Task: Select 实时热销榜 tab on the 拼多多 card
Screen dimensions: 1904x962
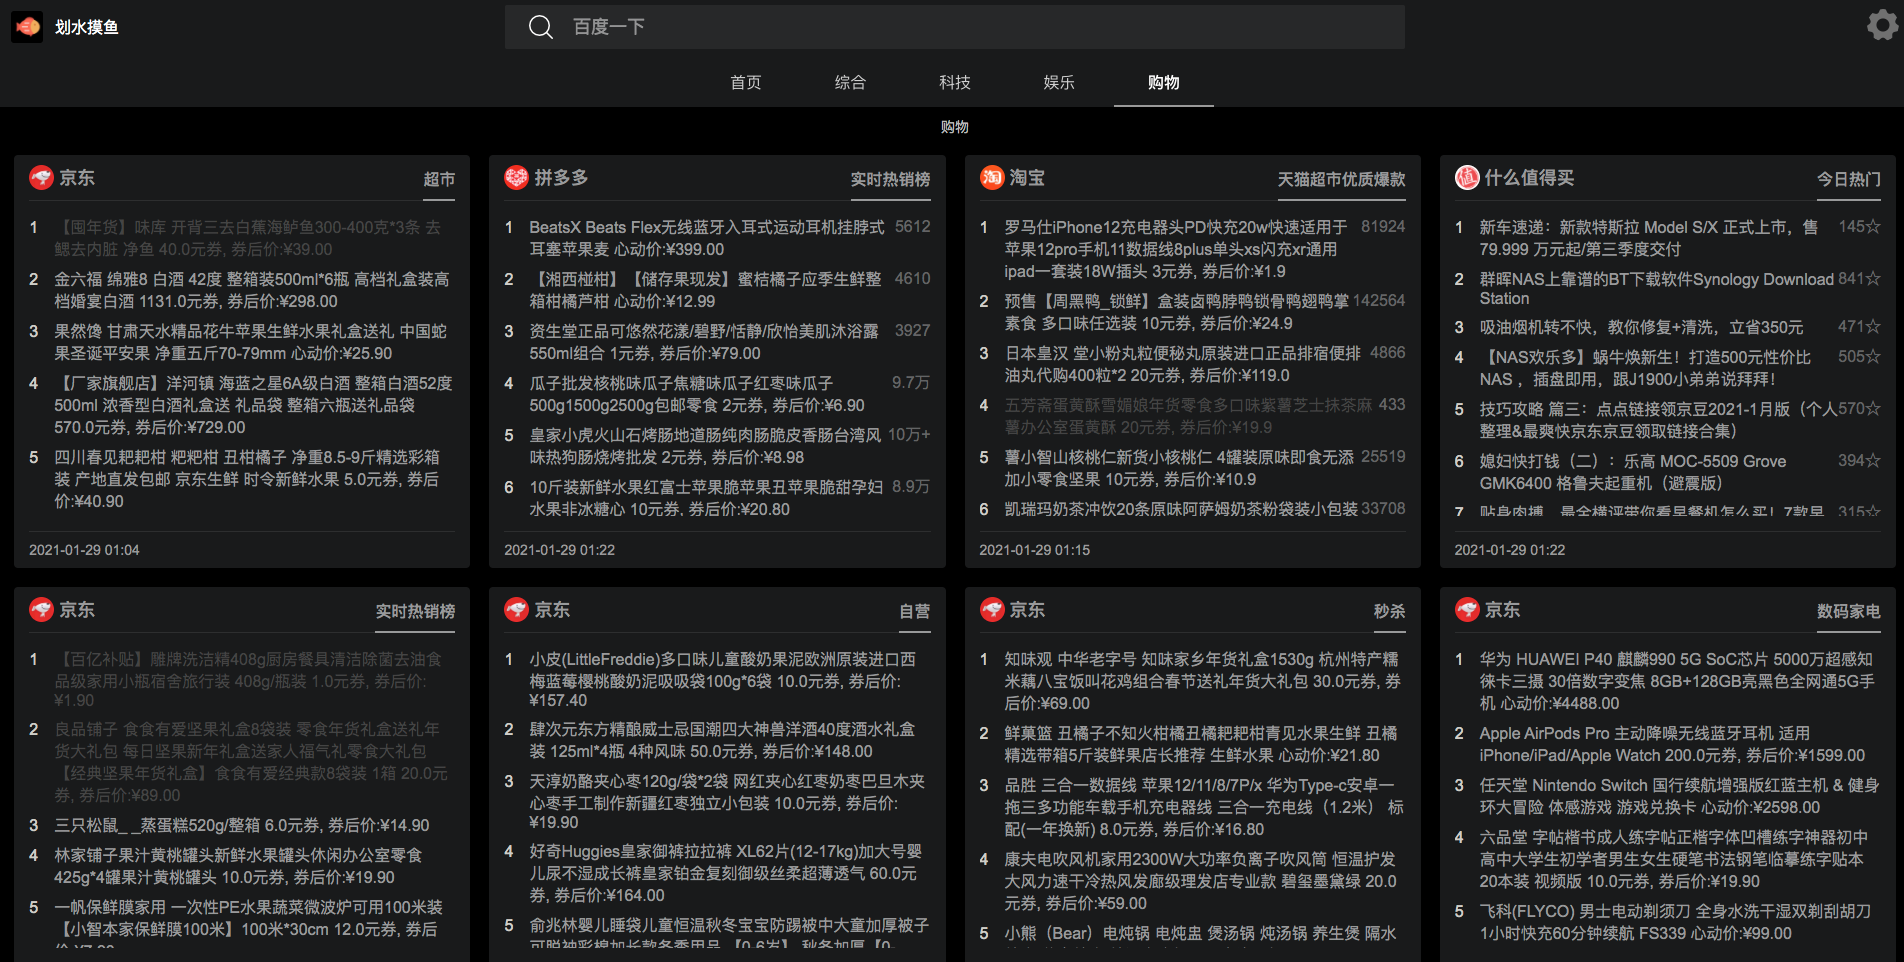Action: coord(890,180)
